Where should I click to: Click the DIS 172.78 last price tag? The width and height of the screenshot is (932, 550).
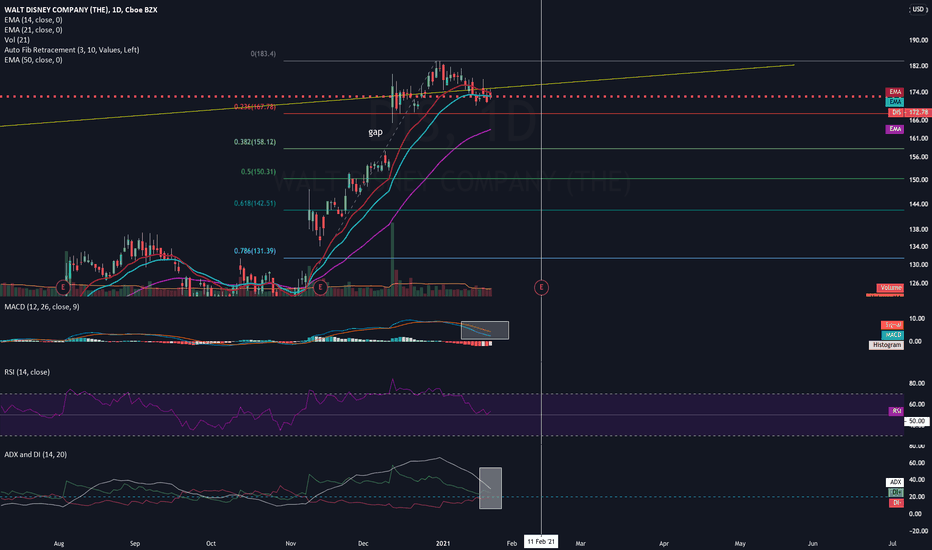[x=909, y=112]
